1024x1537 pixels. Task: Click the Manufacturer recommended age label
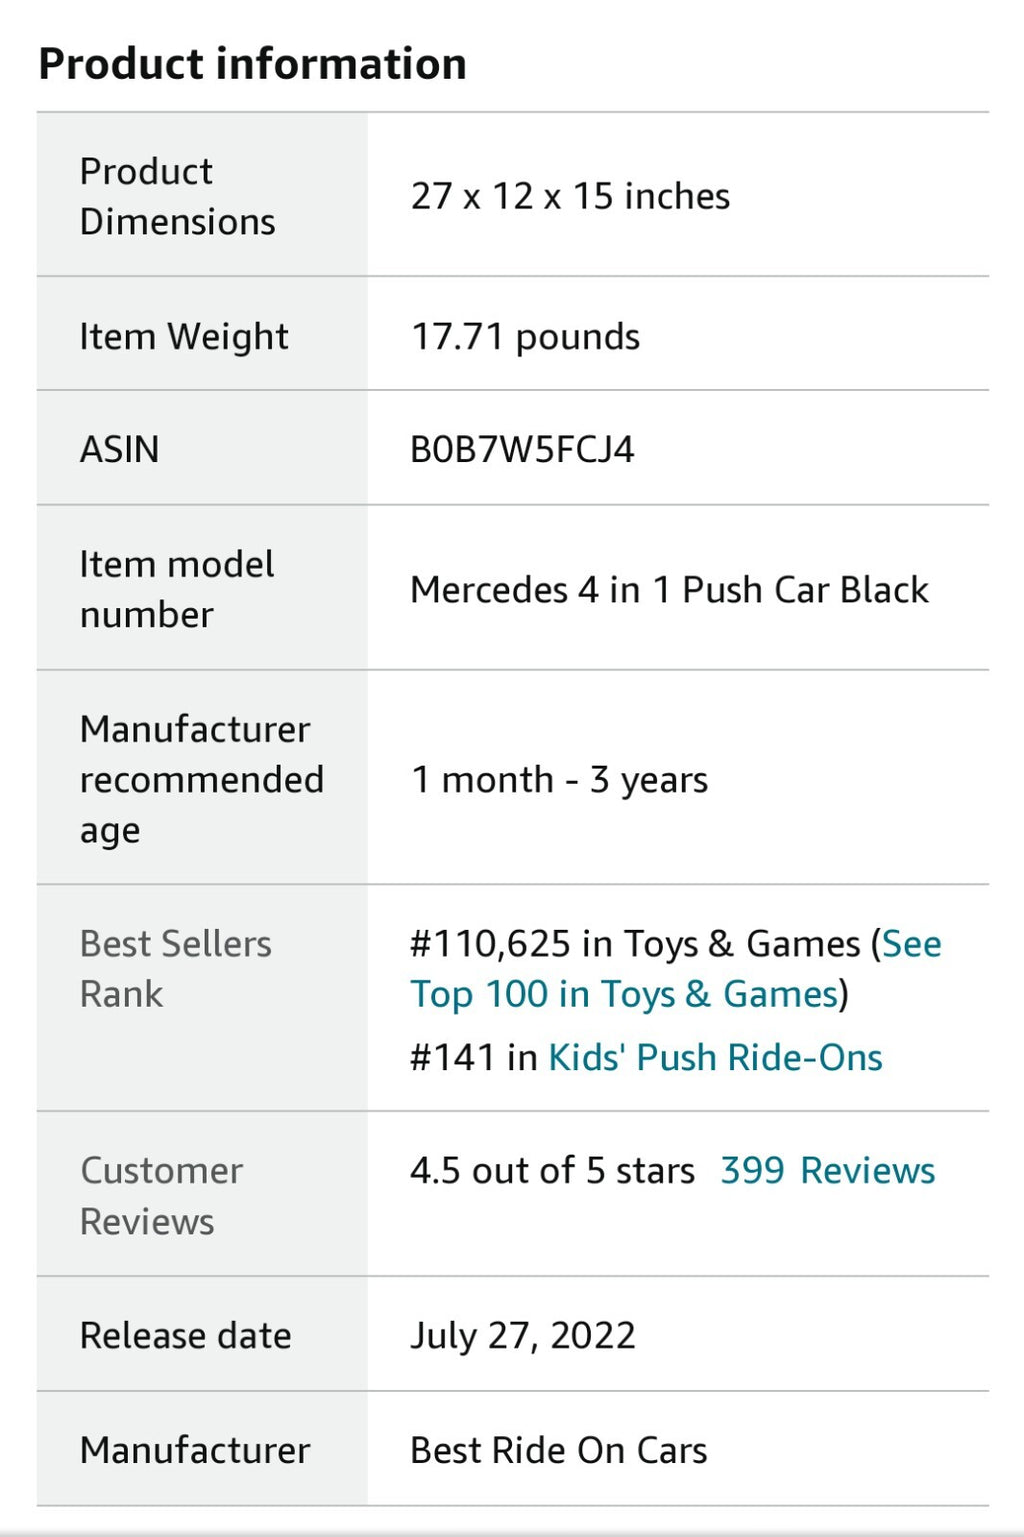click(x=201, y=779)
